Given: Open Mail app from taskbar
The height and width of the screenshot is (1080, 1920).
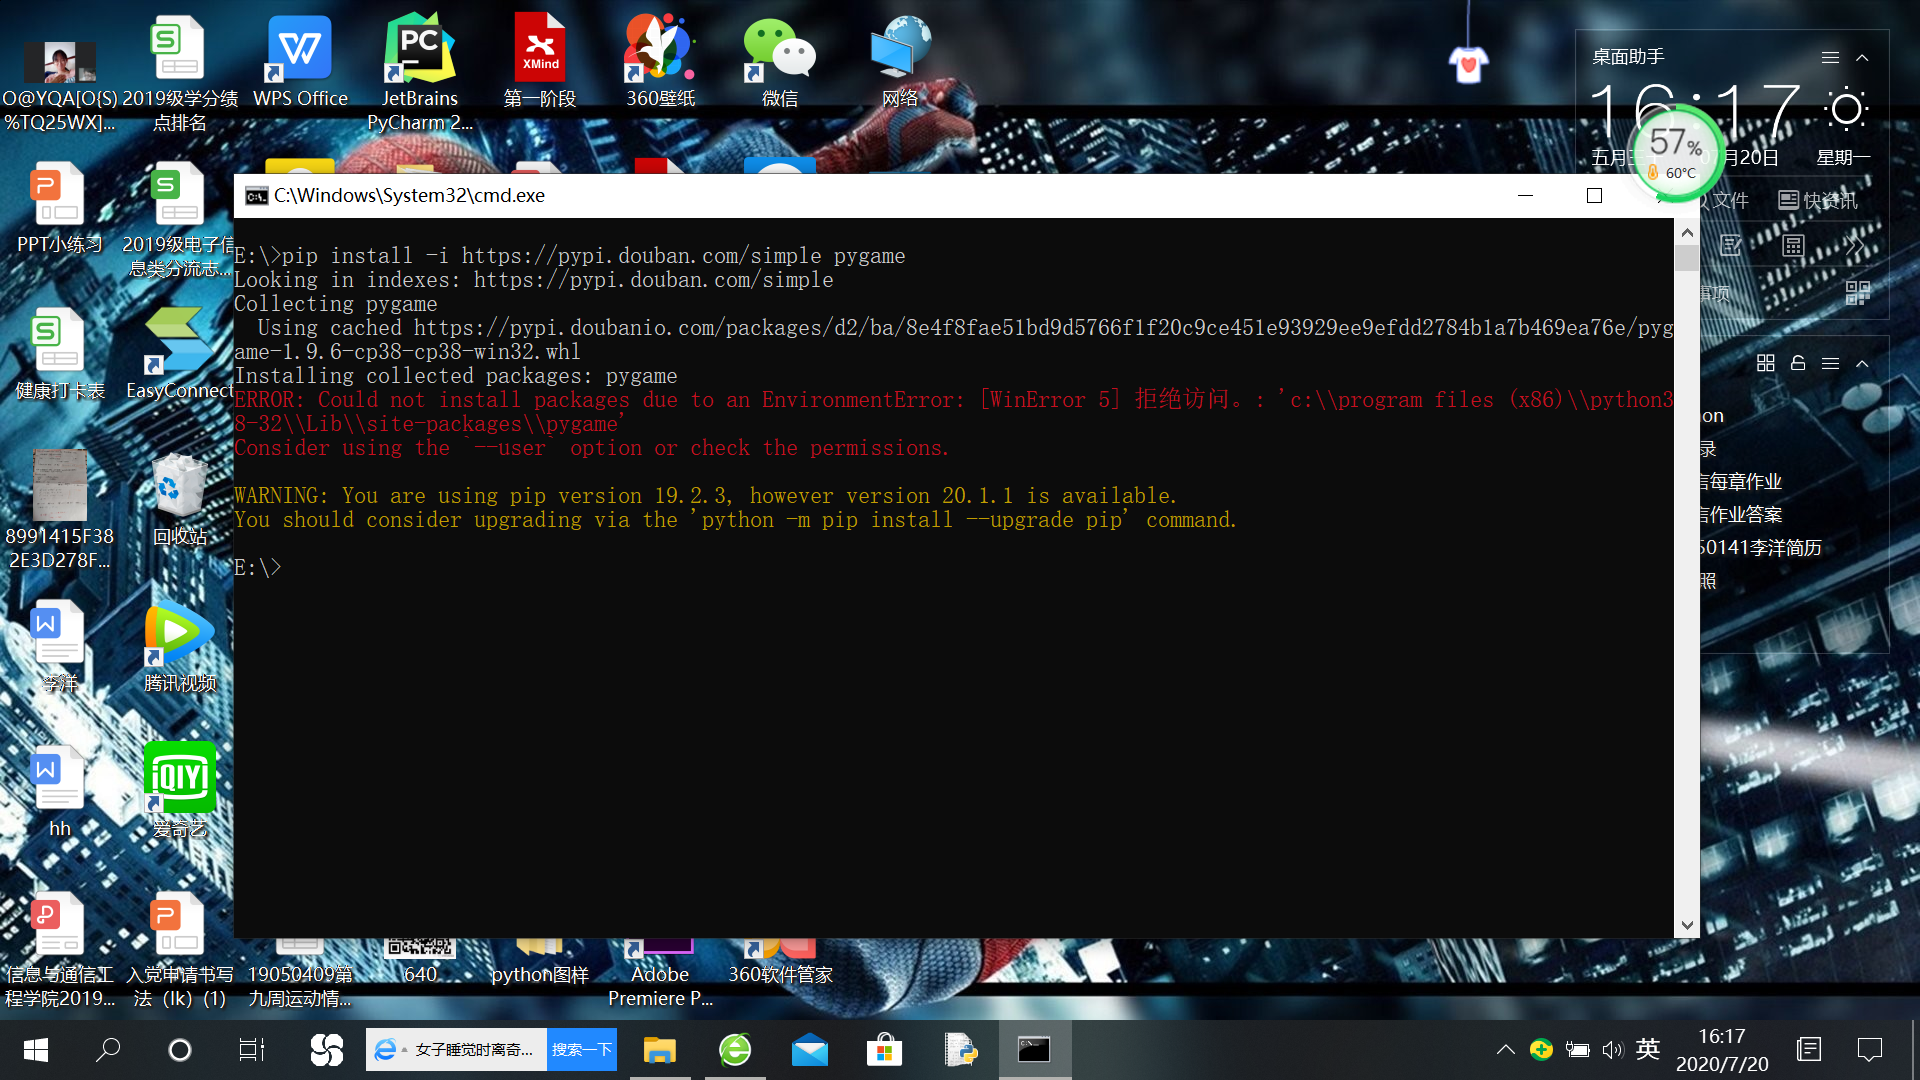Looking at the screenshot, I should [x=810, y=1050].
